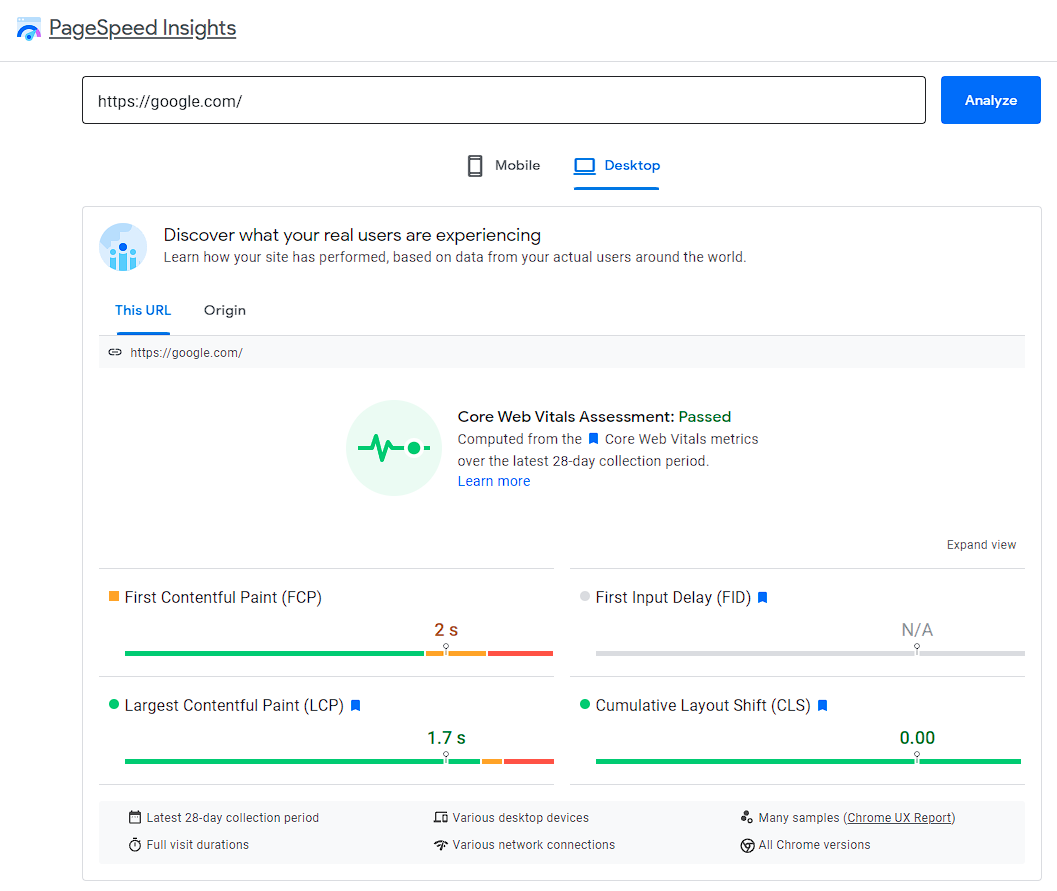Click the bookmark icon next to CLS

(822, 705)
